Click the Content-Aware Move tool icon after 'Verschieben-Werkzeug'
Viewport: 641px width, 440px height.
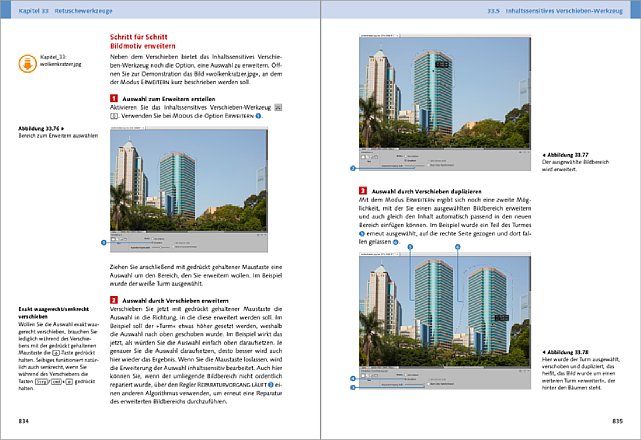pos(278,108)
